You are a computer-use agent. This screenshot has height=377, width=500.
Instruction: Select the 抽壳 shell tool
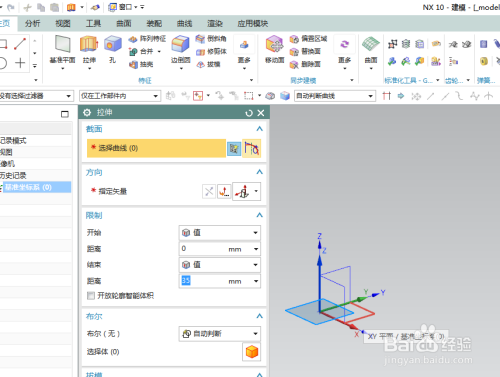(141, 64)
